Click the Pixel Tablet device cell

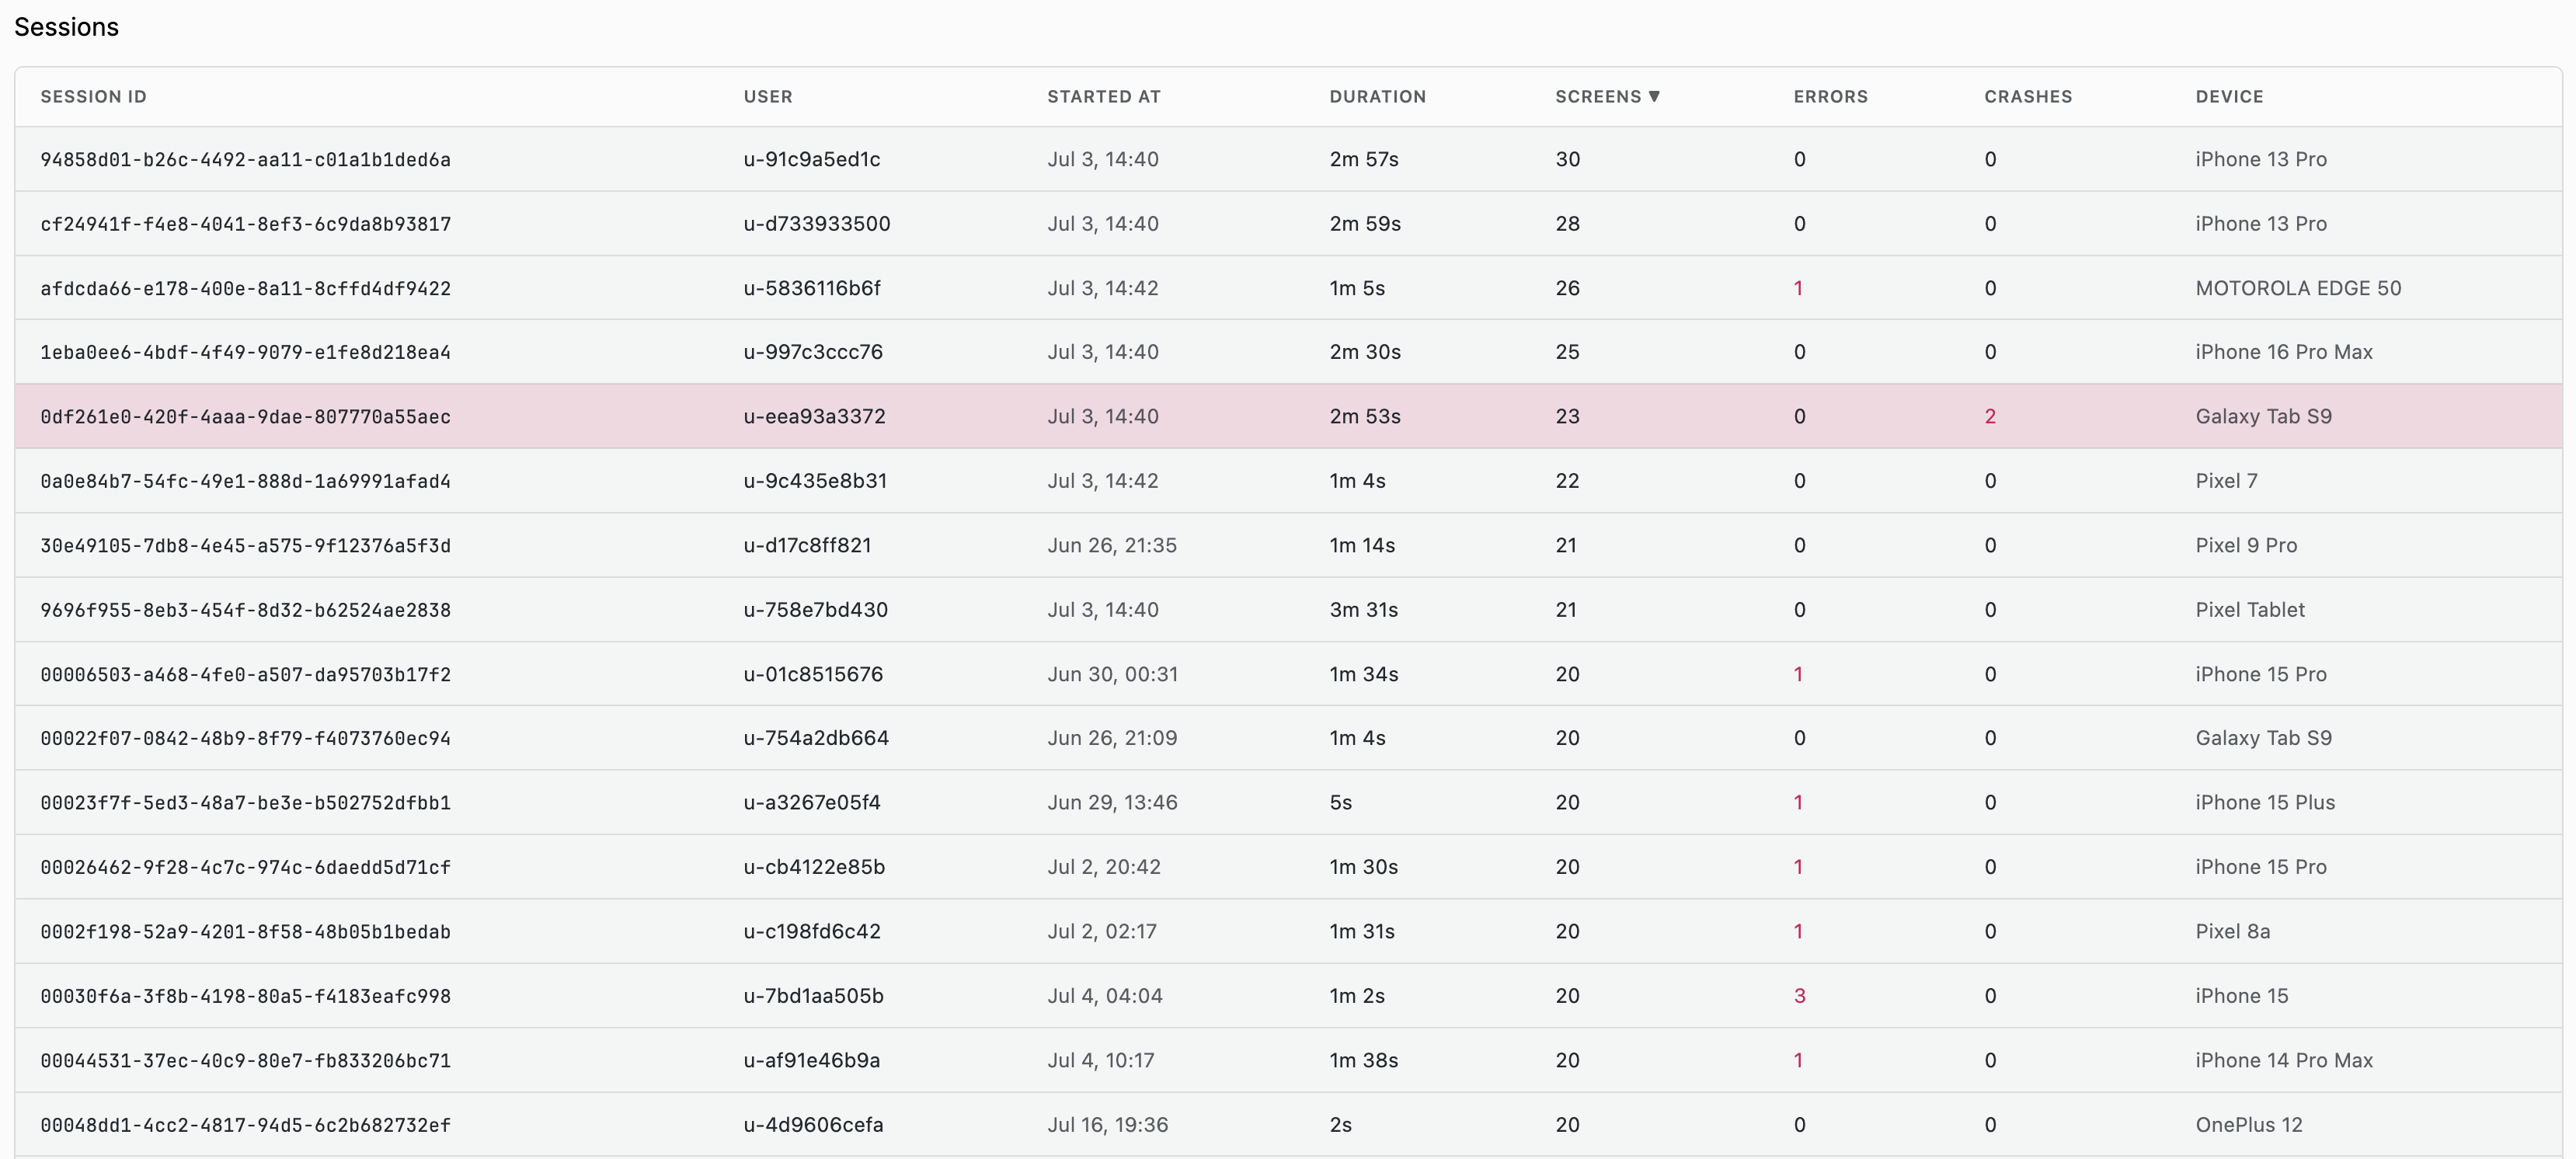(x=2249, y=609)
